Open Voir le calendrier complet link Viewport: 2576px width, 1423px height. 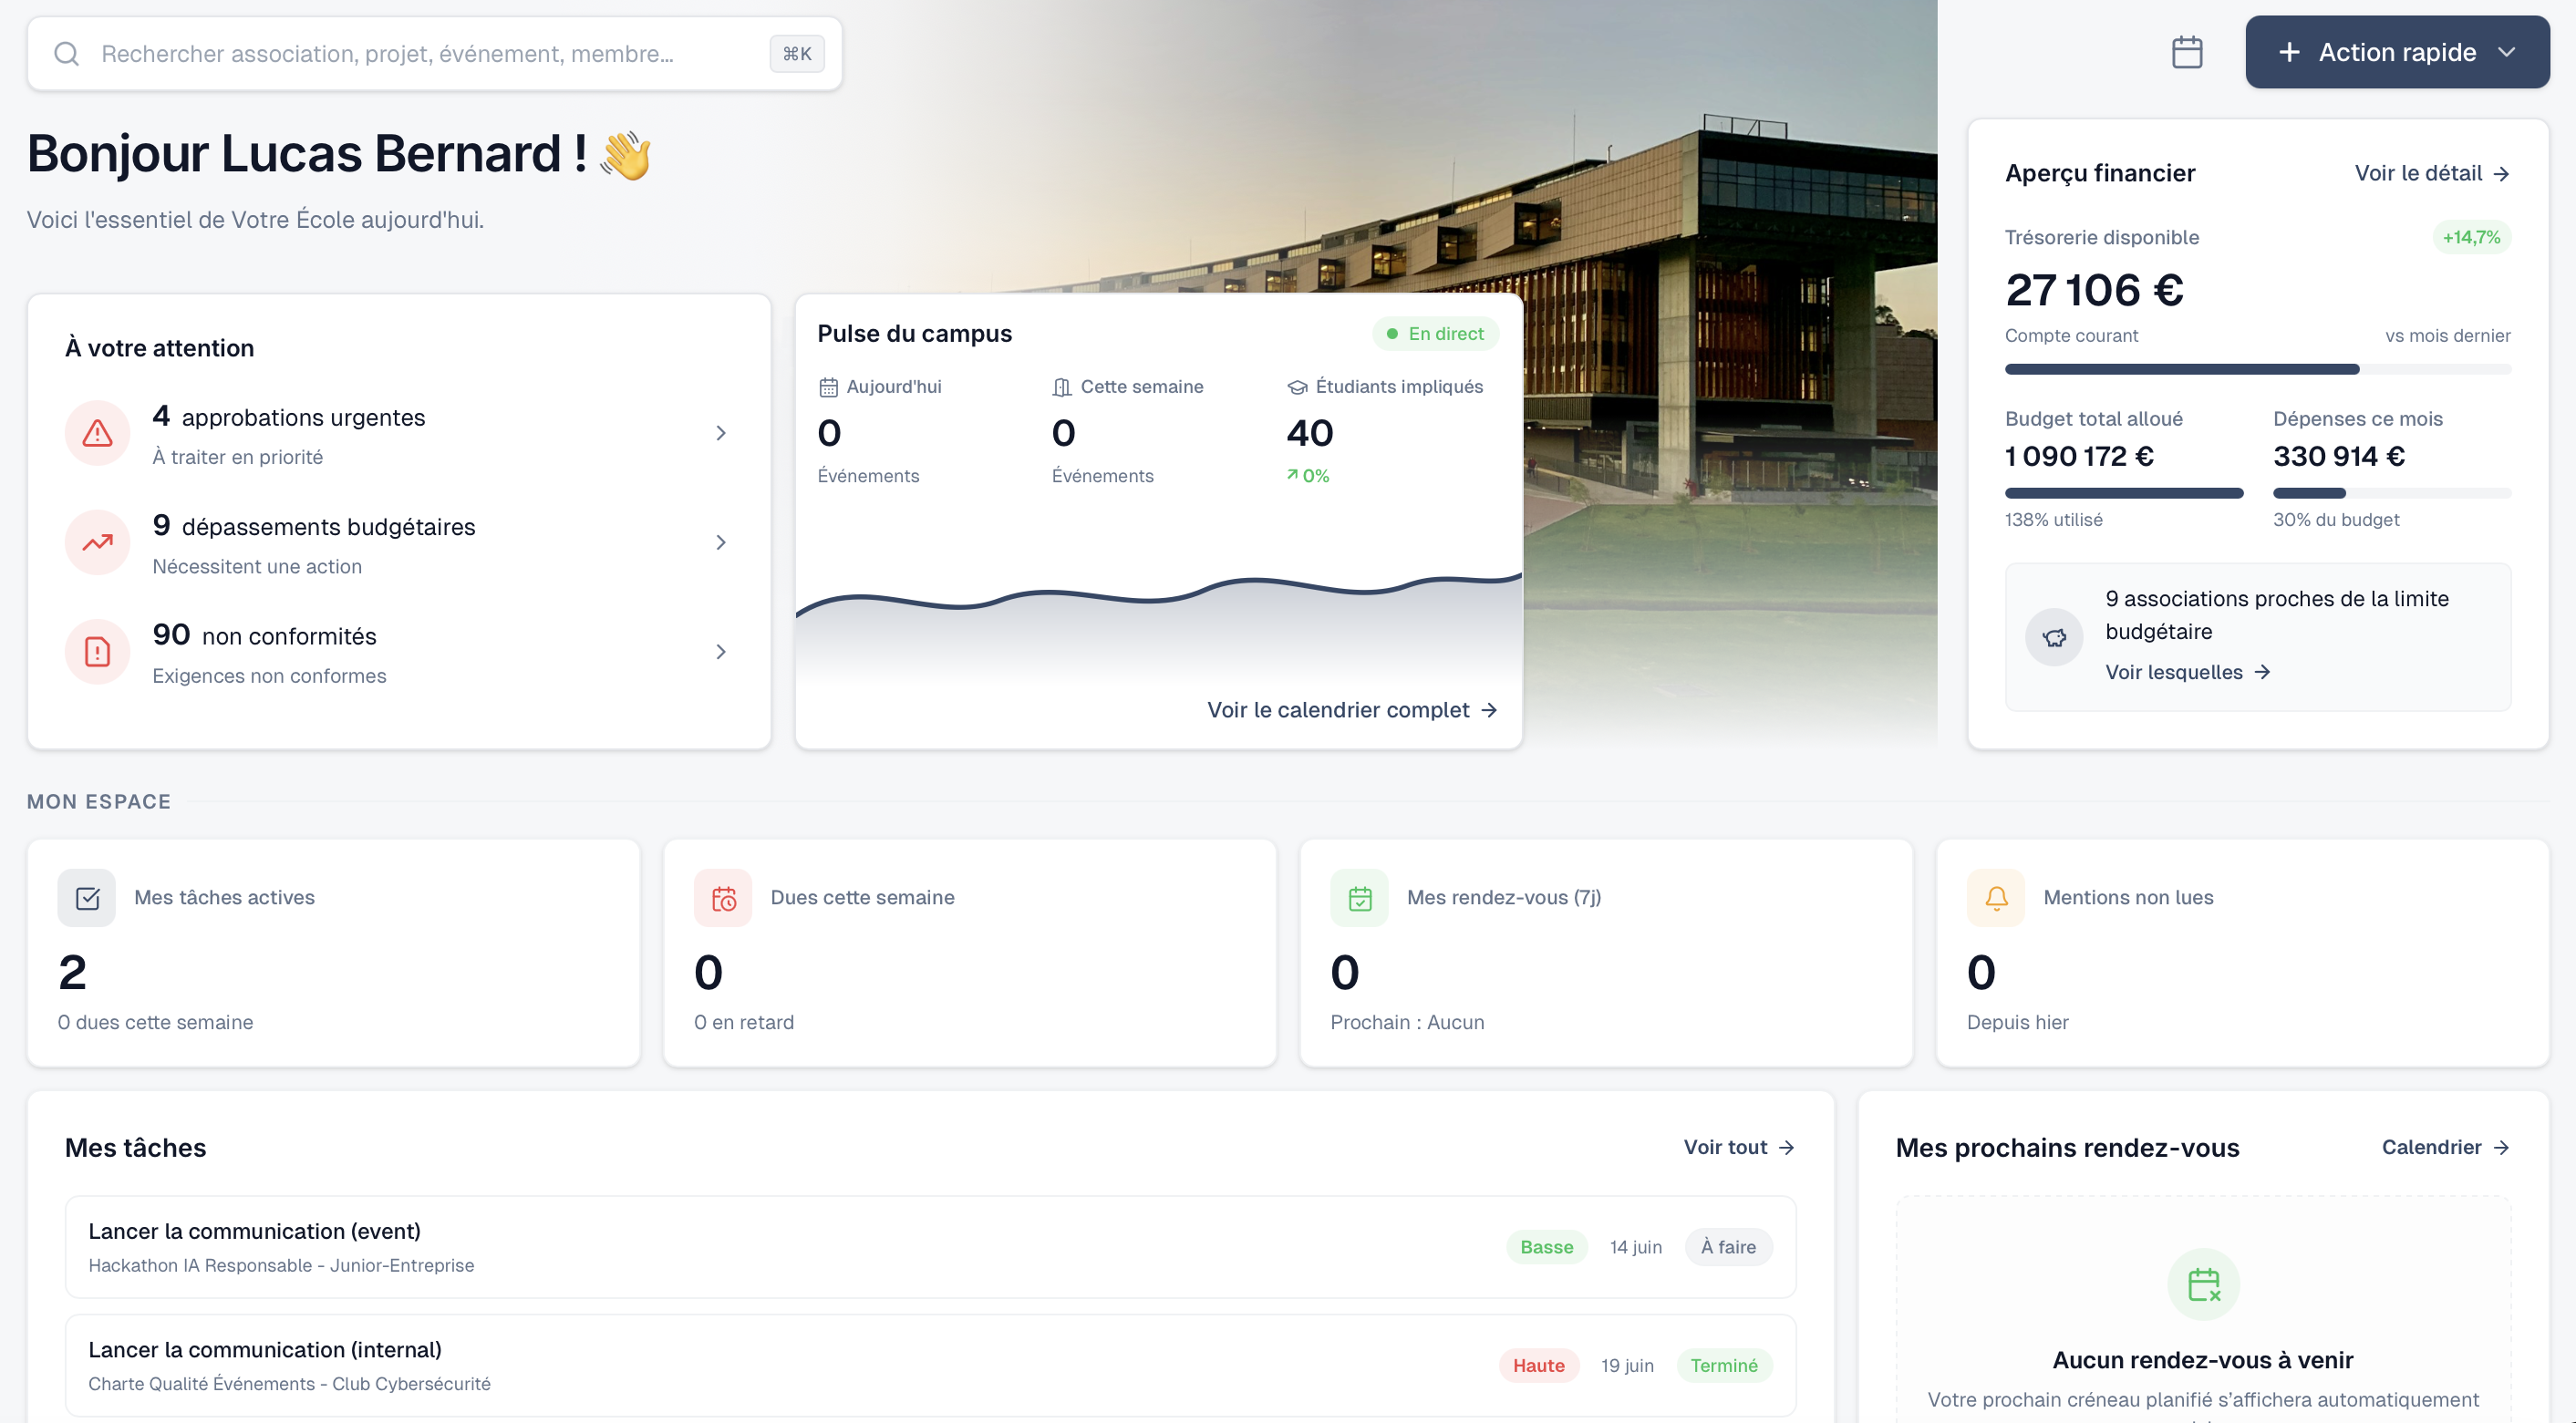(x=1352, y=710)
